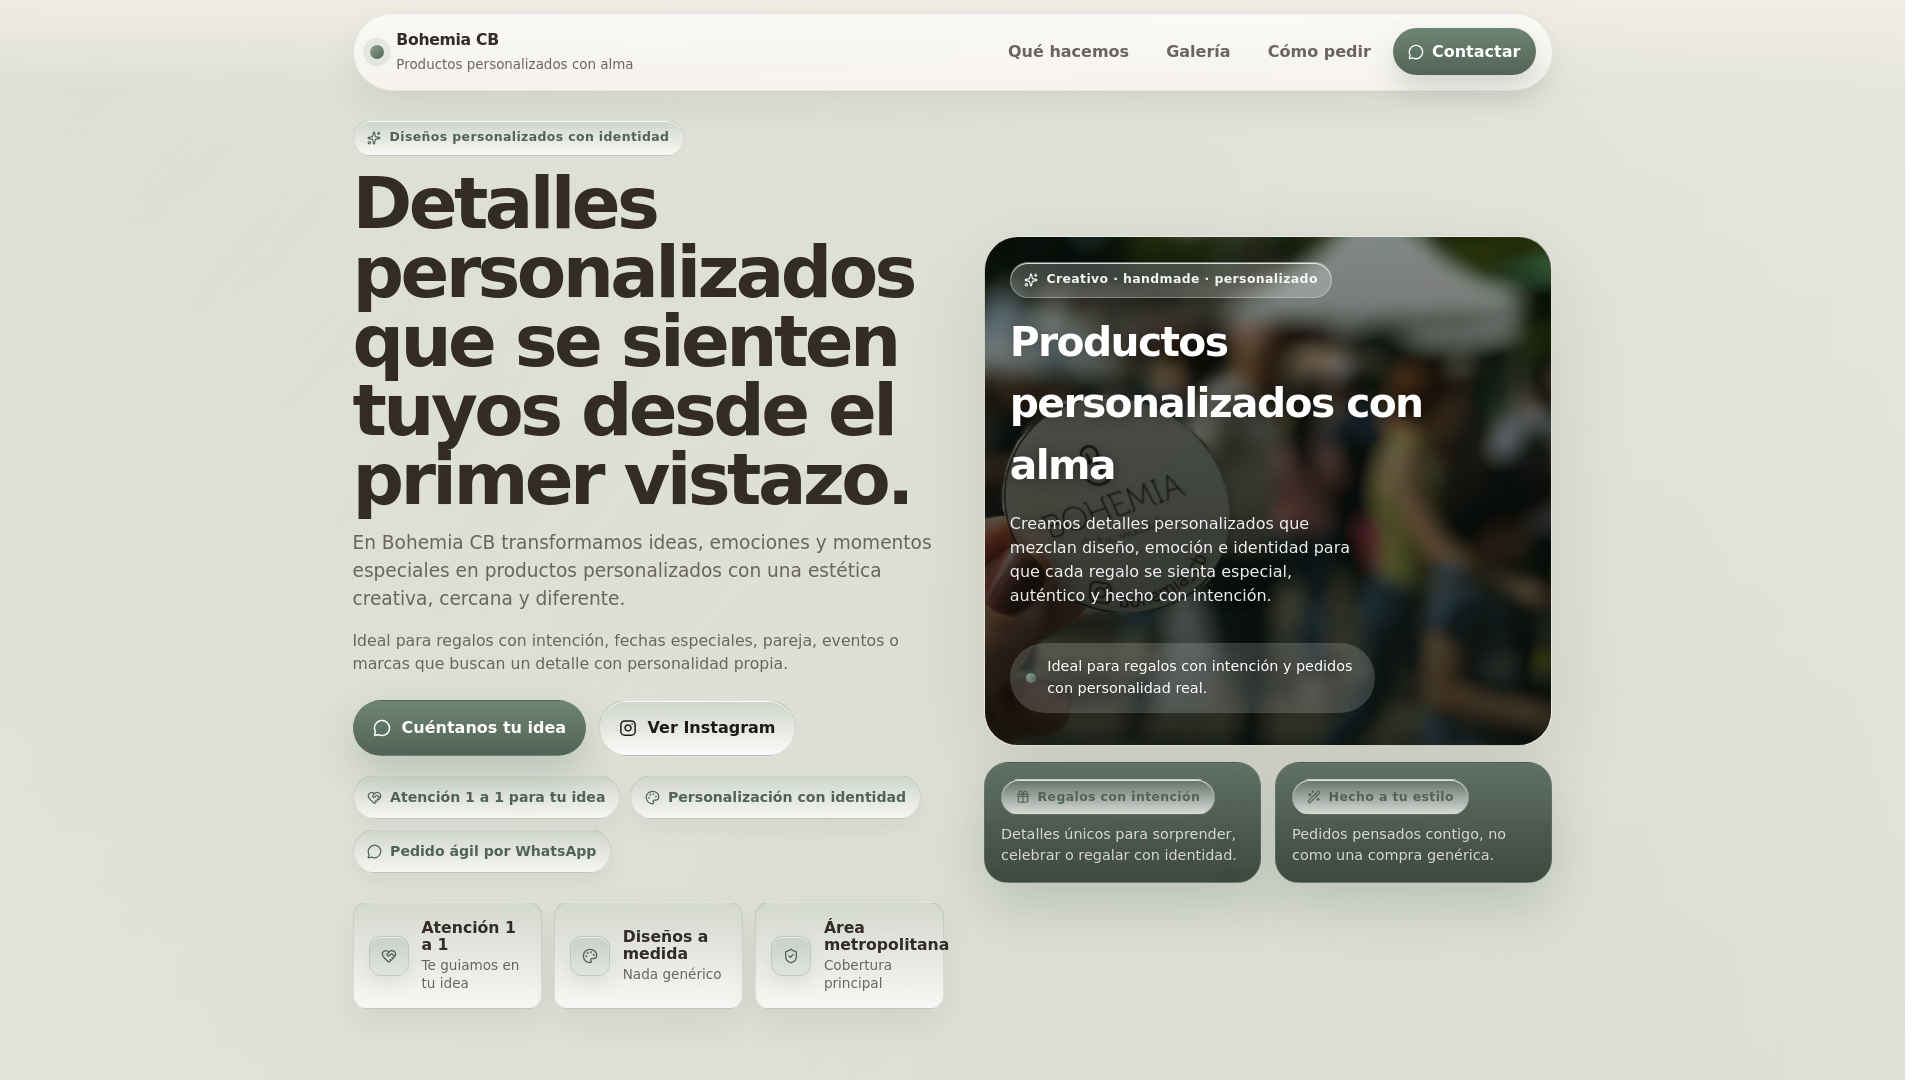Click shield icon in Área metropolitana card

click(x=791, y=956)
